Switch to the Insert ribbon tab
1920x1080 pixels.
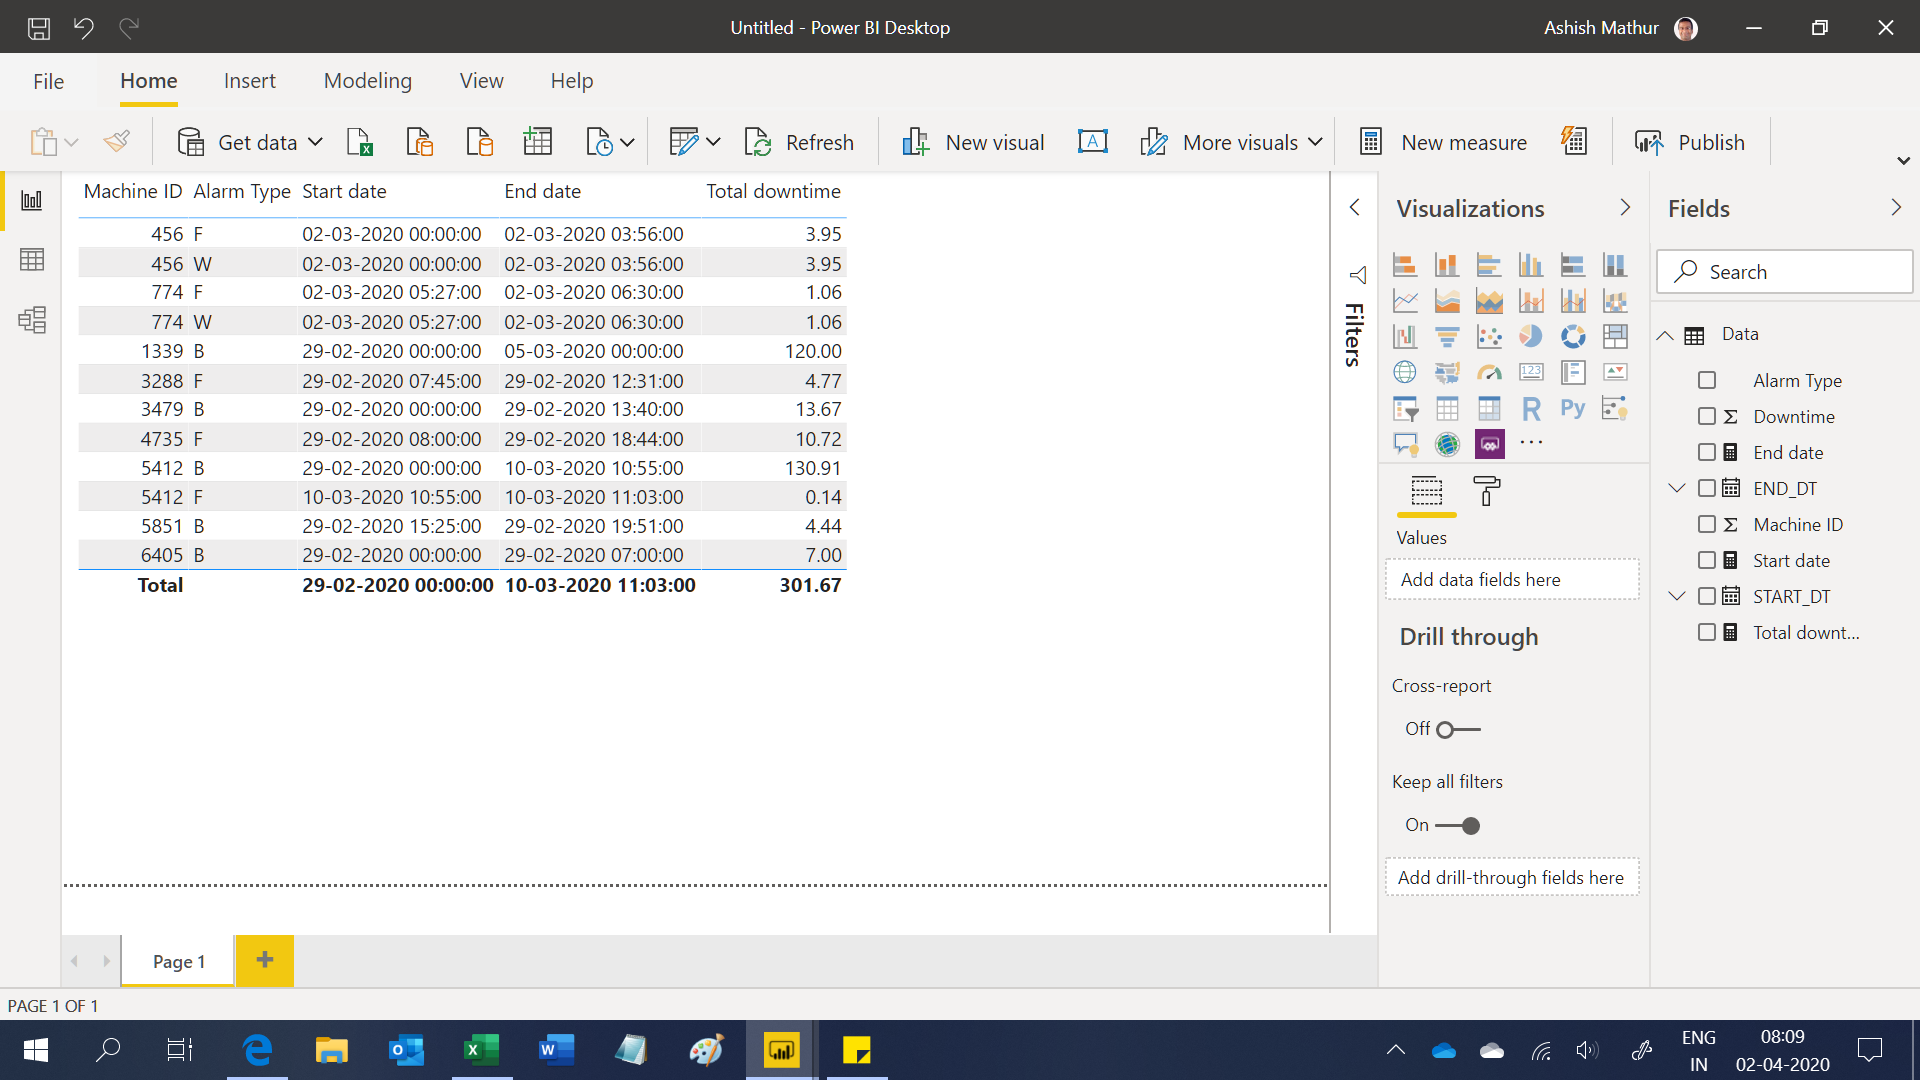click(x=250, y=81)
